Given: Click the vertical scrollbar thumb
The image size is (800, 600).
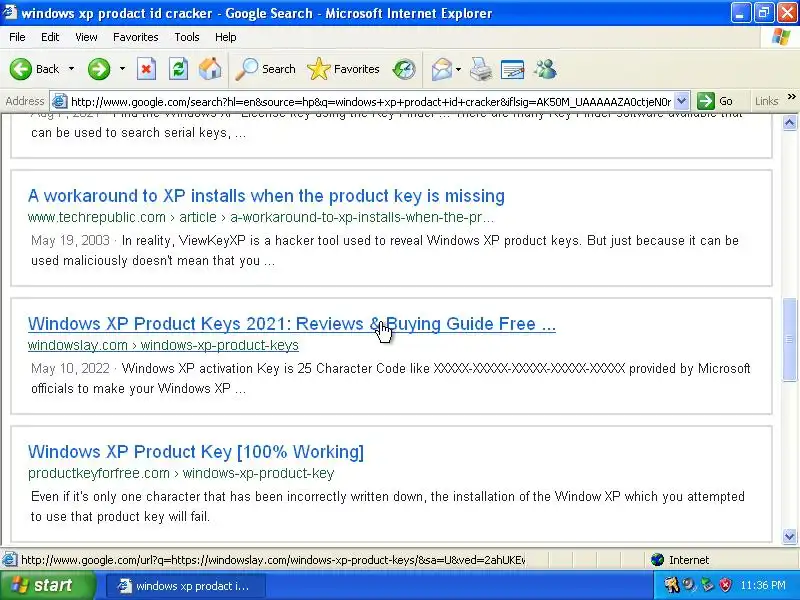Looking at the screenshot, I should point(790,339).
